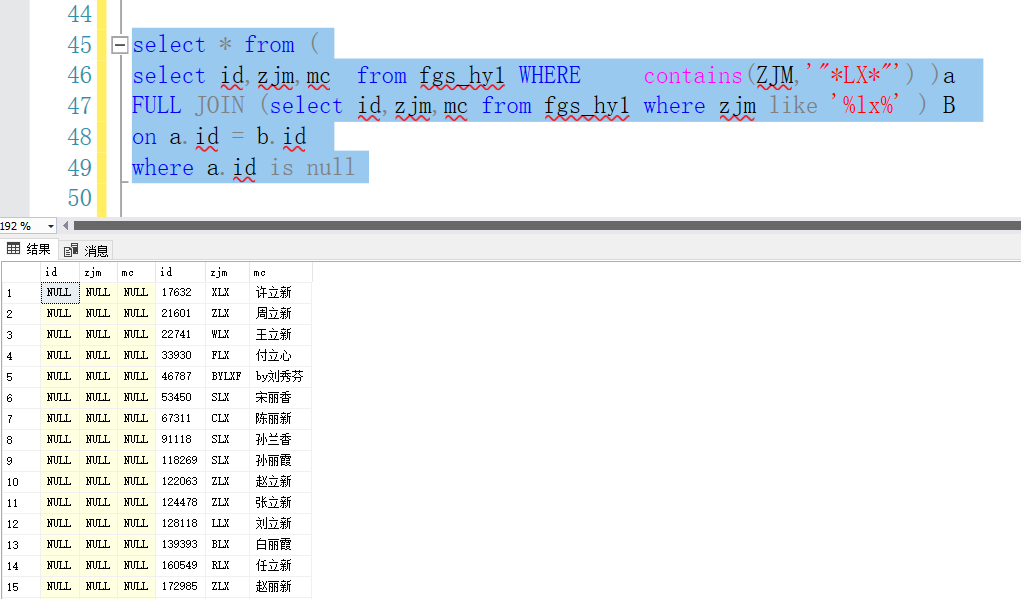This screenshot has height=599, width=1021.
Task: Select the cell with id 91118
Action: (x=180, y=439)
